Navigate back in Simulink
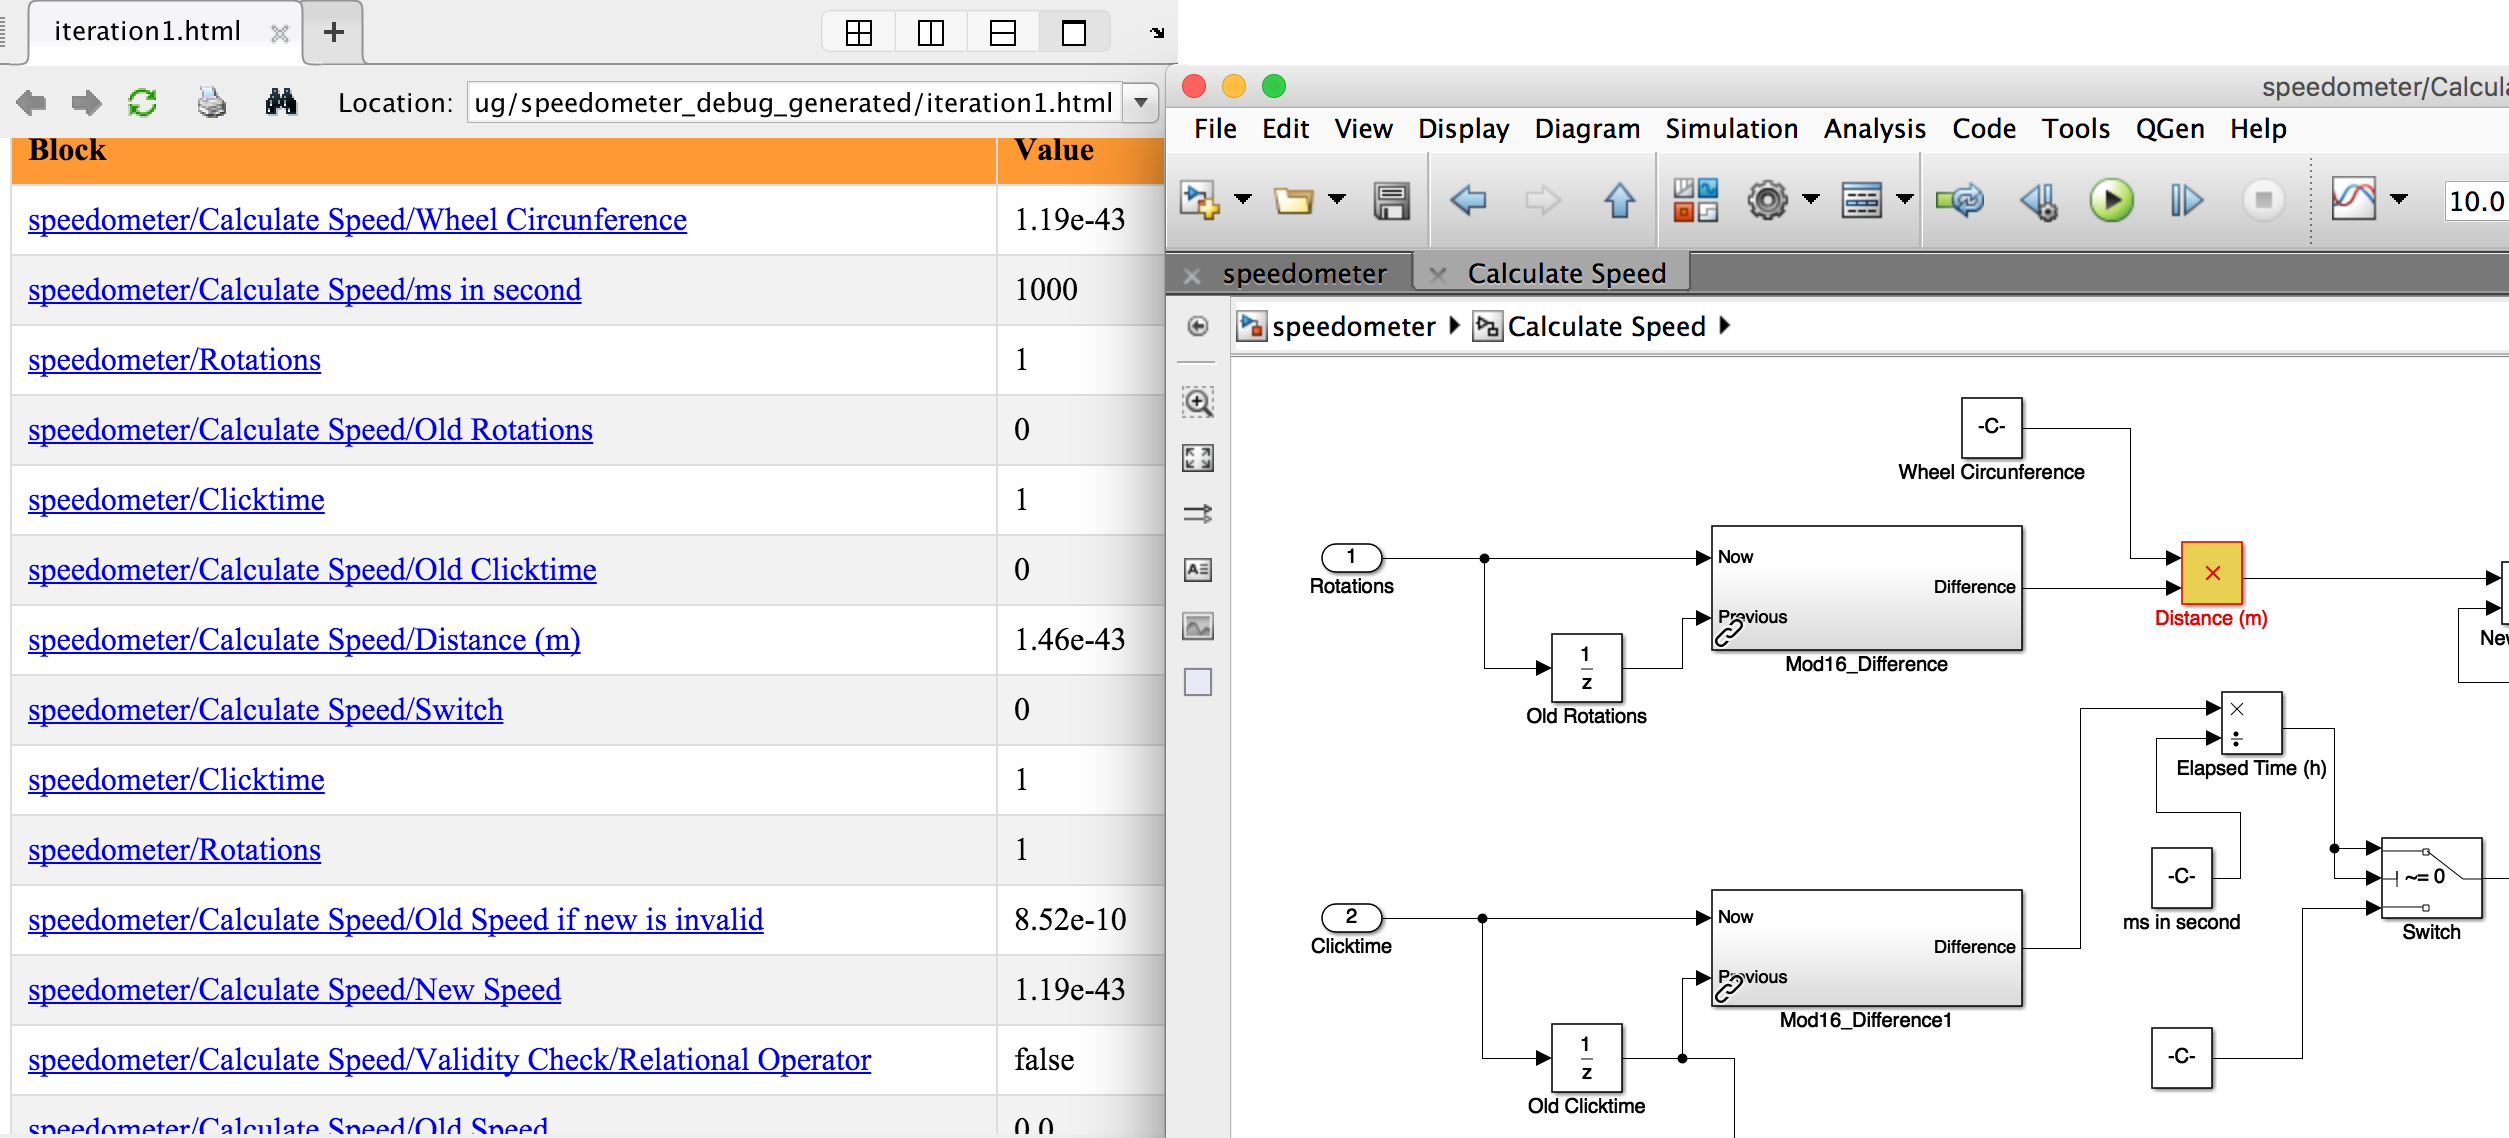This screenshot has height=1138, width=2509. click(x=1468, y=200)
